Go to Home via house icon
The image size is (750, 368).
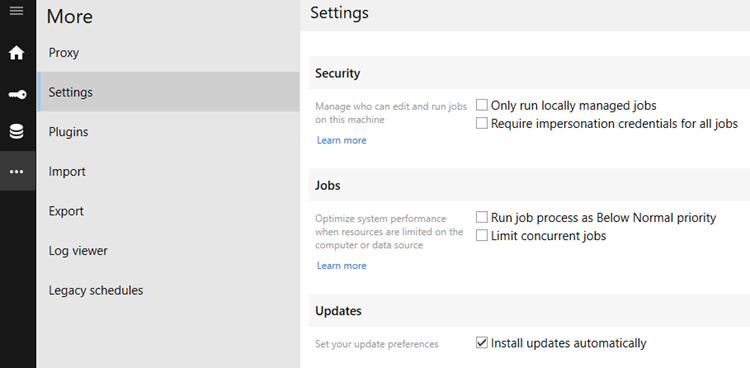click(x=17, y=53)
